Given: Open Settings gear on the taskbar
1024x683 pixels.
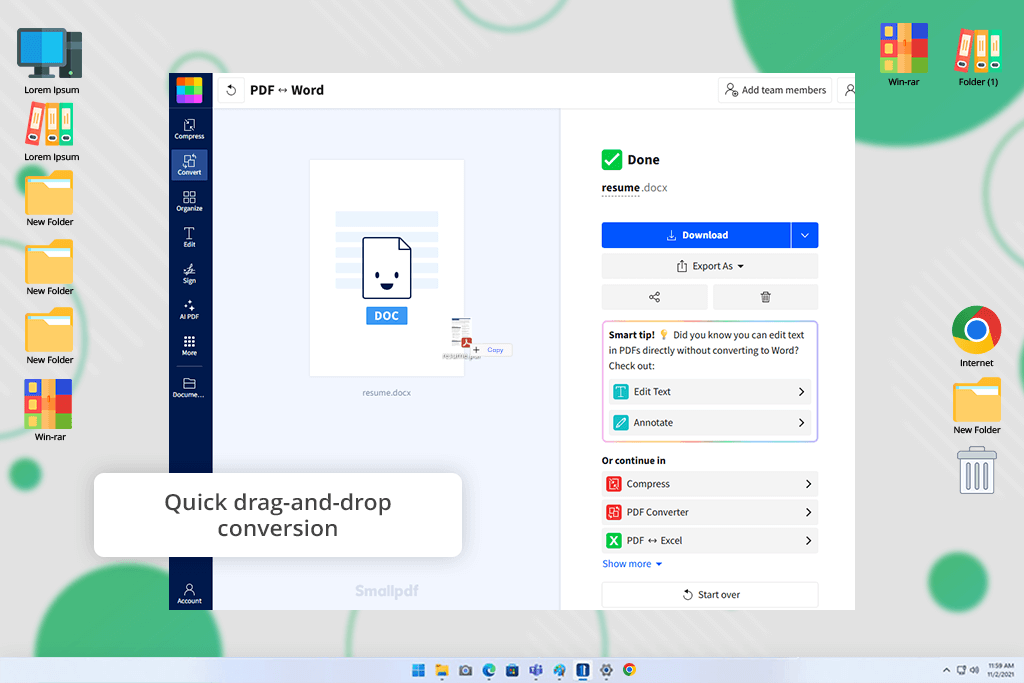Looking at the screenshot, I should pyautogui.click(x=606, y=670).
